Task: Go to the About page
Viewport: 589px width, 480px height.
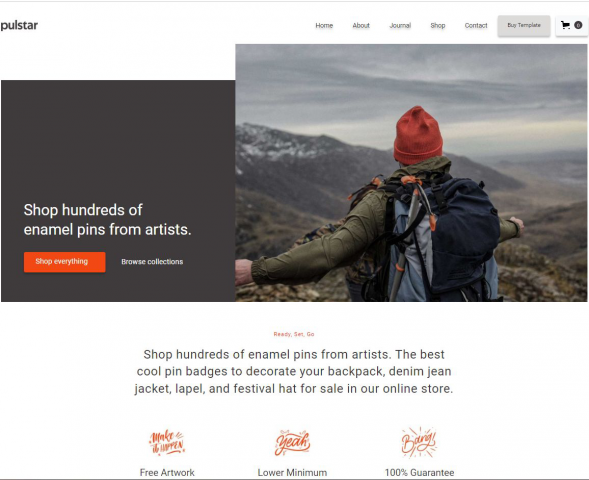Action: point(361,26)
